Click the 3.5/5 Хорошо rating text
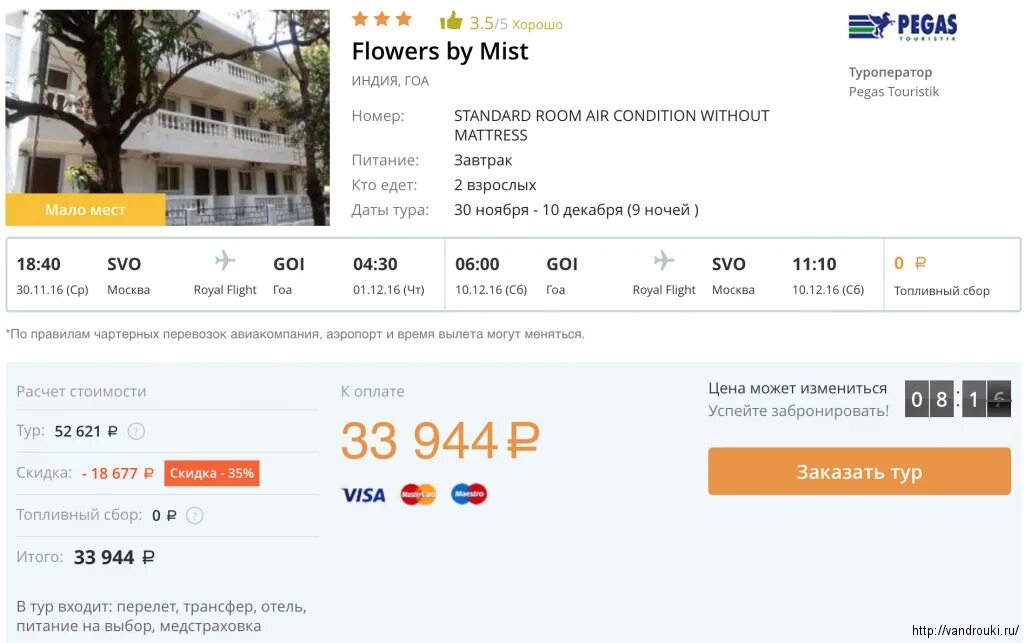Viewport: 1024px width, 643px height. [x=516, y=24]
